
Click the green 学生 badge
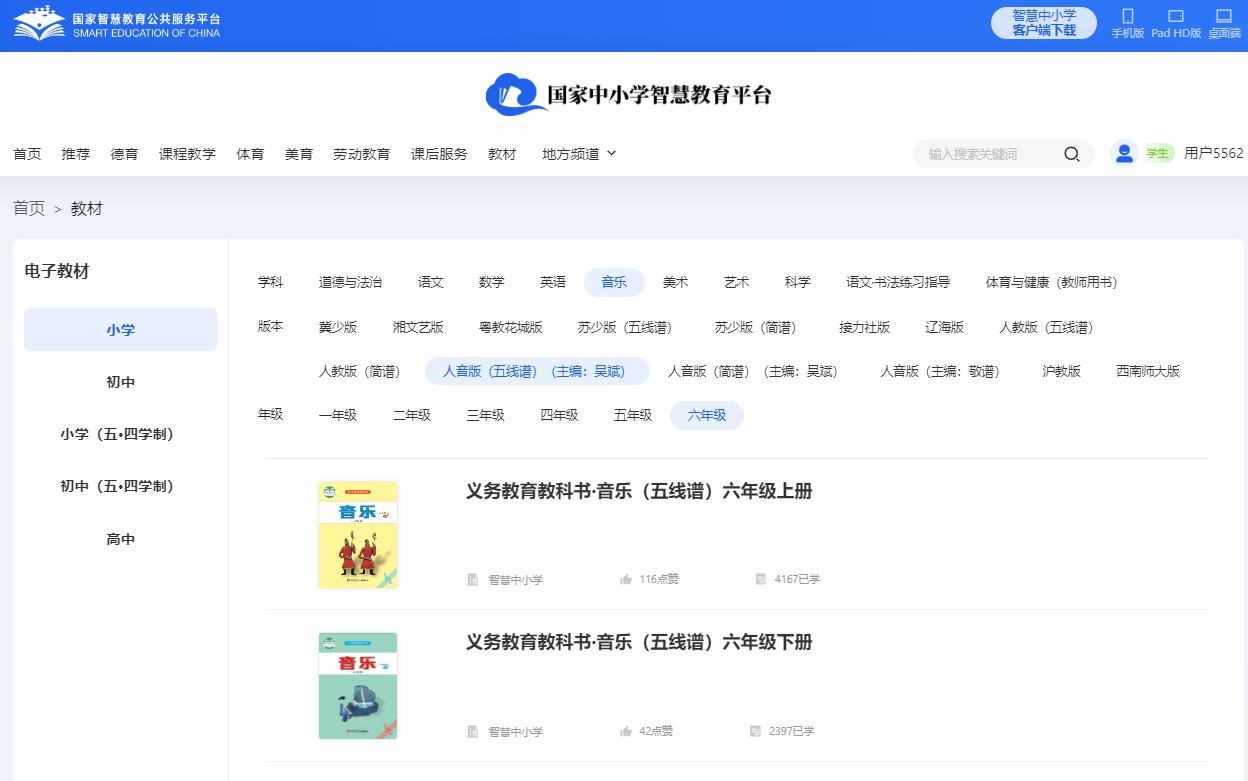pyautogui.click(x=1158, y=153)
